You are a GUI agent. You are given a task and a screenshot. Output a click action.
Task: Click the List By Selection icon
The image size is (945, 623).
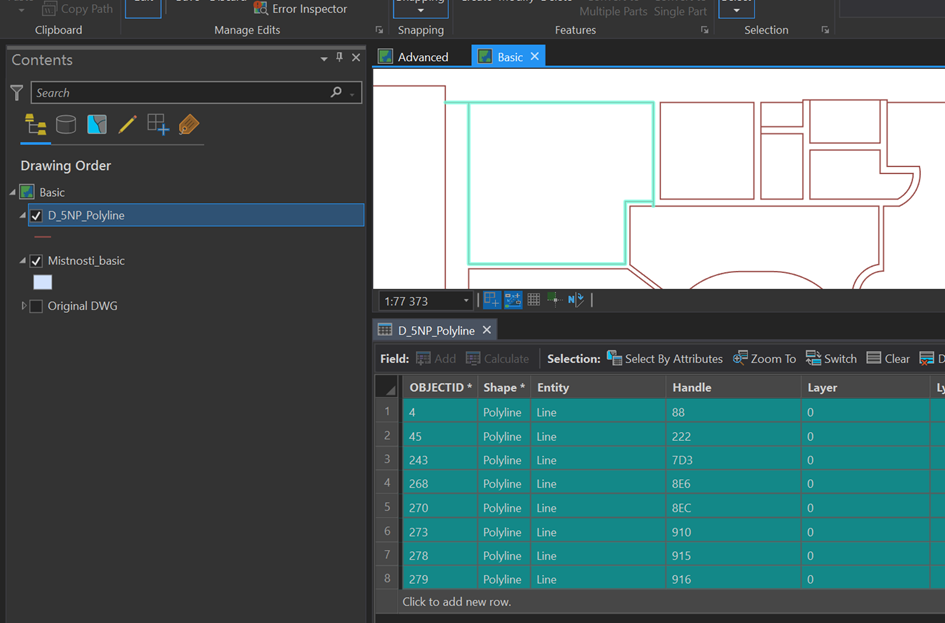click(x=97, y=124)
